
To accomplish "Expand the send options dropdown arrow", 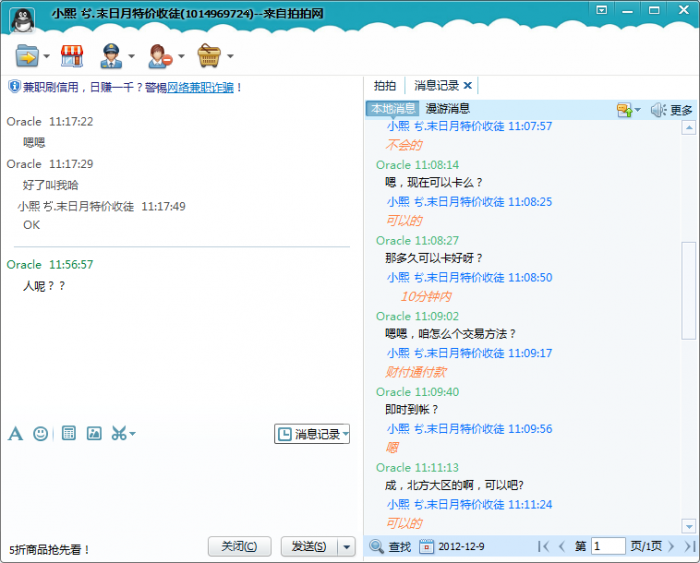I will (x=346, y=546).
